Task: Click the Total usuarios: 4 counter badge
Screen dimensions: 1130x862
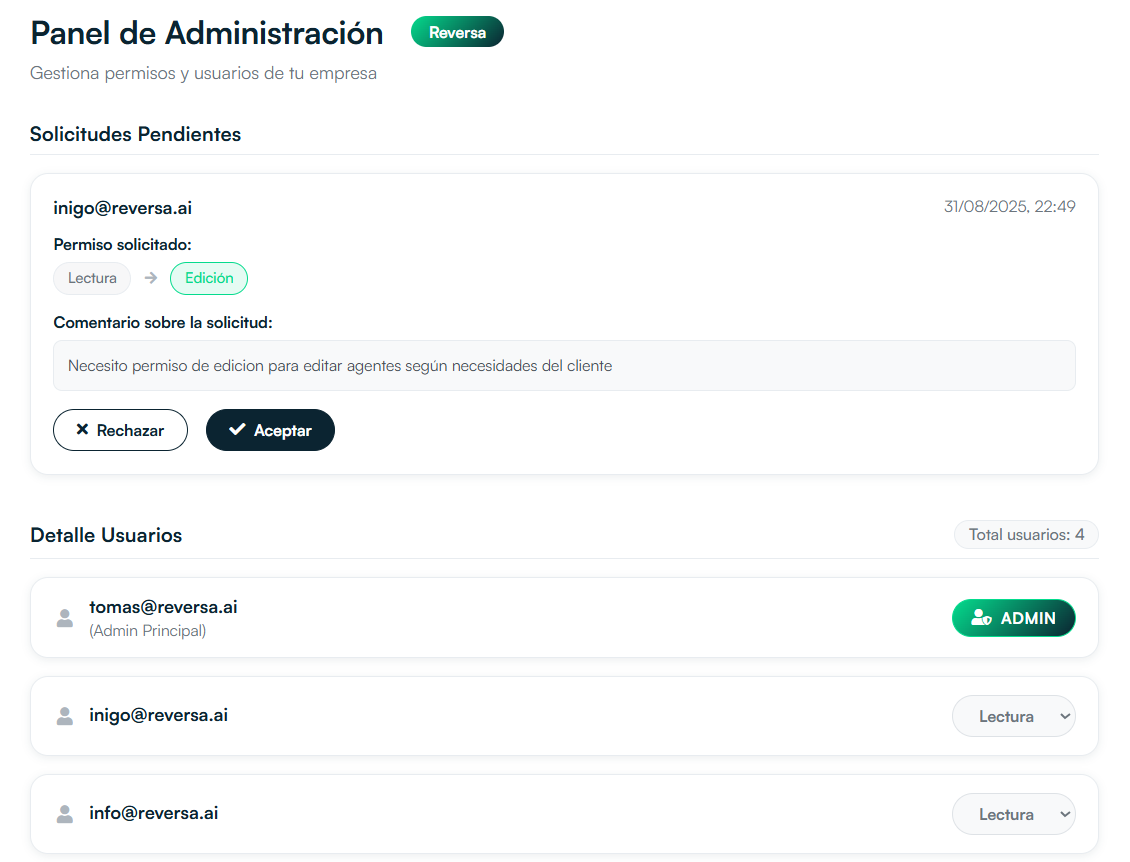Action: pos(1026,535)
